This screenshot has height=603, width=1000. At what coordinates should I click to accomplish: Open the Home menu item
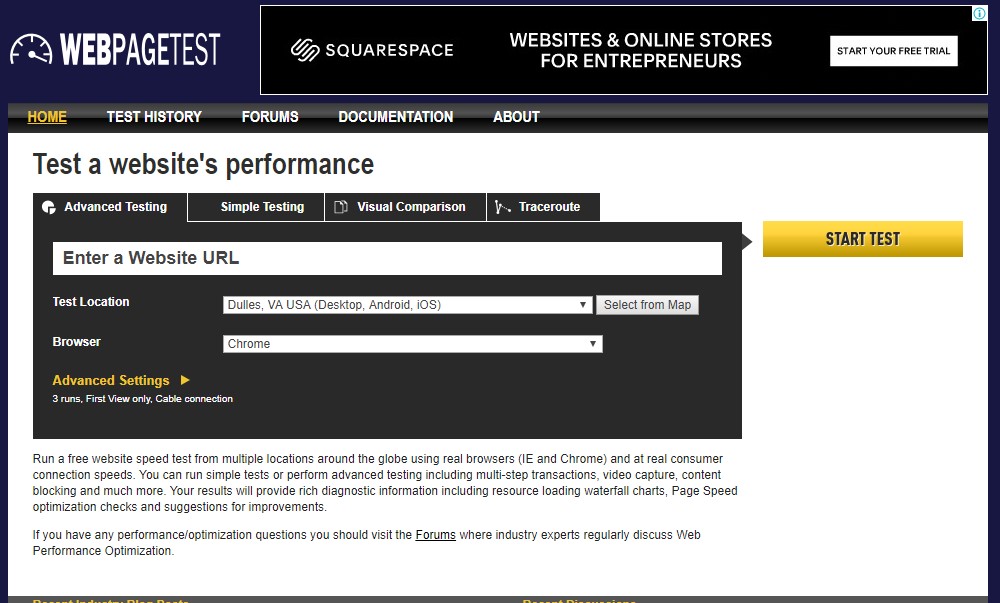pos(47,117)
